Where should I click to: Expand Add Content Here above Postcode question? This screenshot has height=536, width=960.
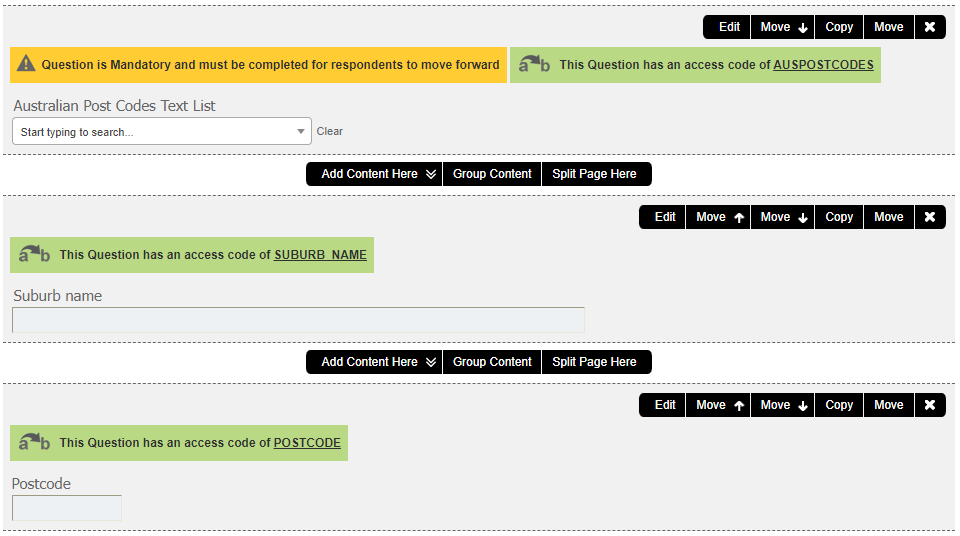374,362
